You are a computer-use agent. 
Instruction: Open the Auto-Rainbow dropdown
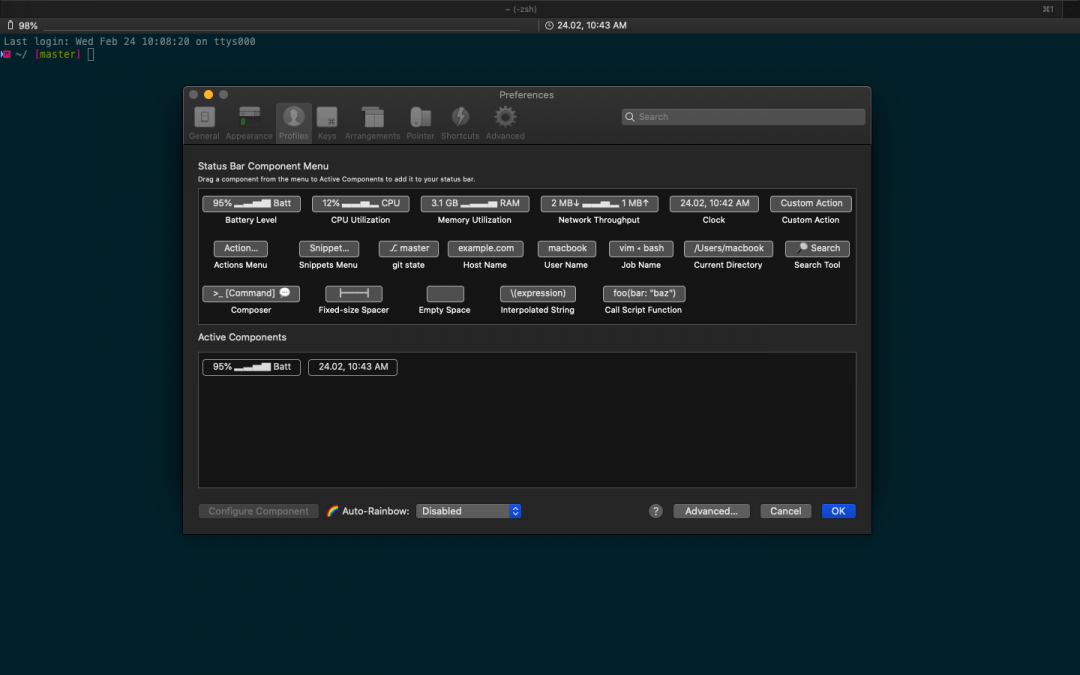pos(468,511)
